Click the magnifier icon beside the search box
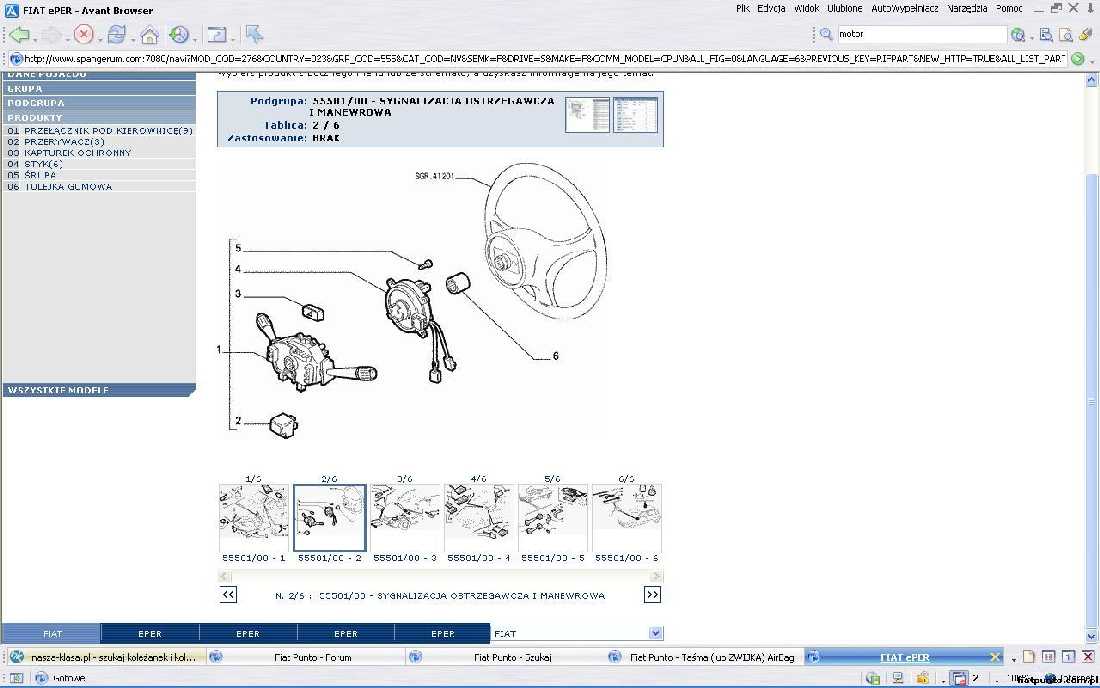 826,34
